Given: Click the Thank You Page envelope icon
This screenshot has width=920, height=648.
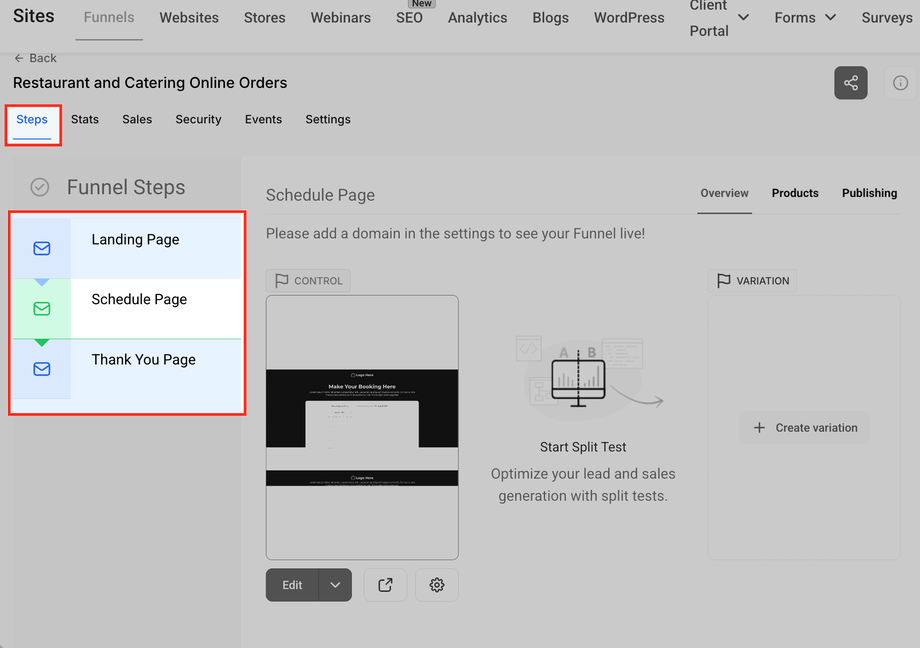Looking at the screenshot, I should (x=42, y=369).
